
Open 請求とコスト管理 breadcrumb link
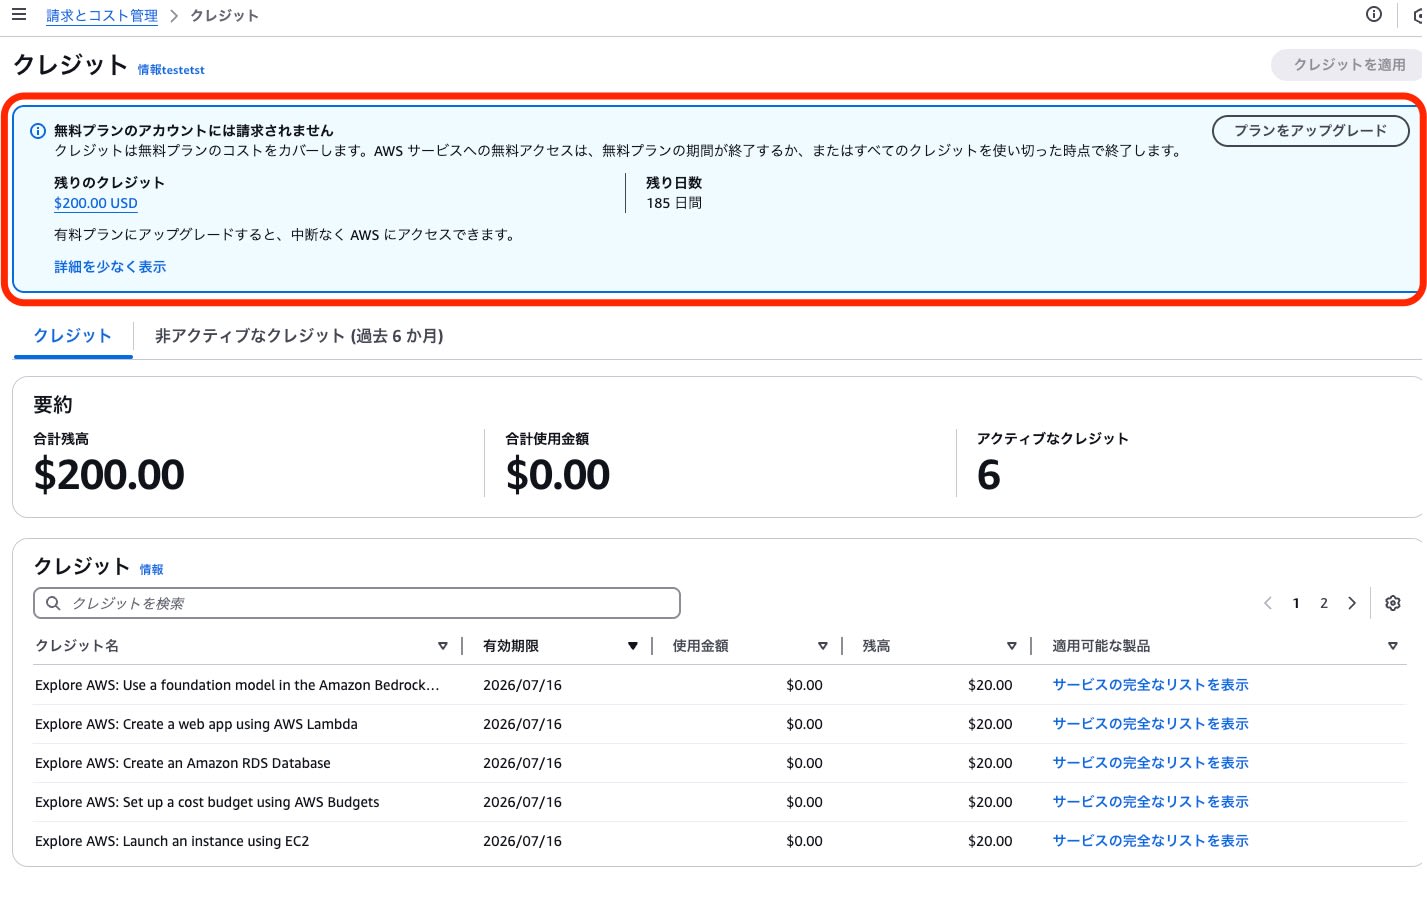[102, 16]
